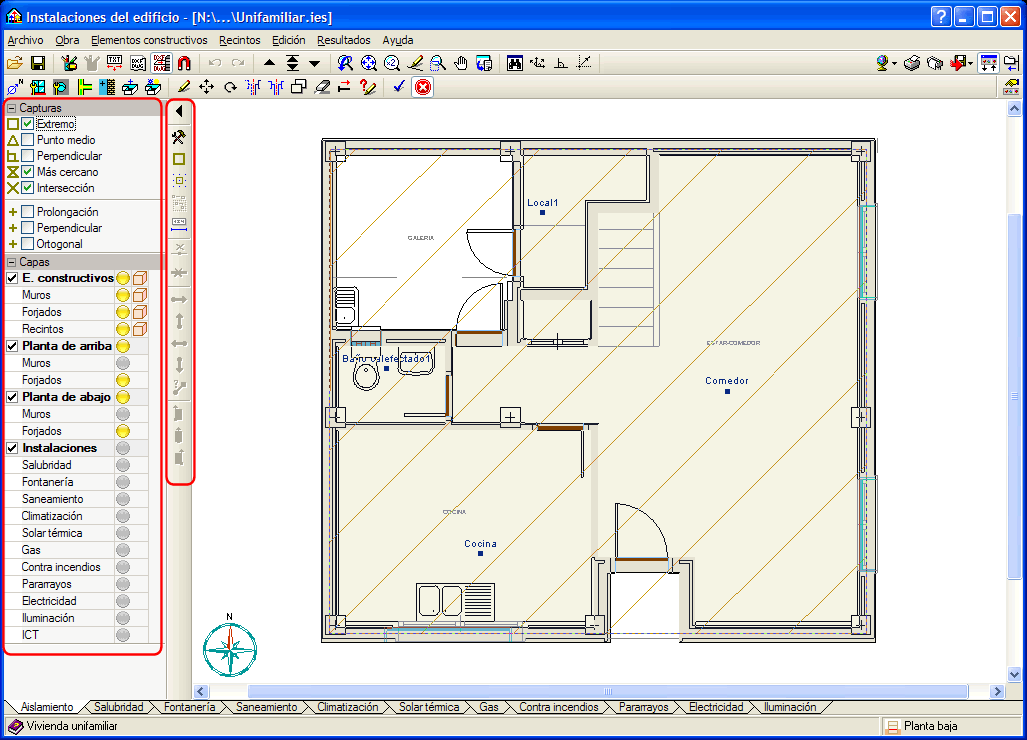Open the globe icon dropdown arrow
The image size is (1027, 740).
(894, 64)
